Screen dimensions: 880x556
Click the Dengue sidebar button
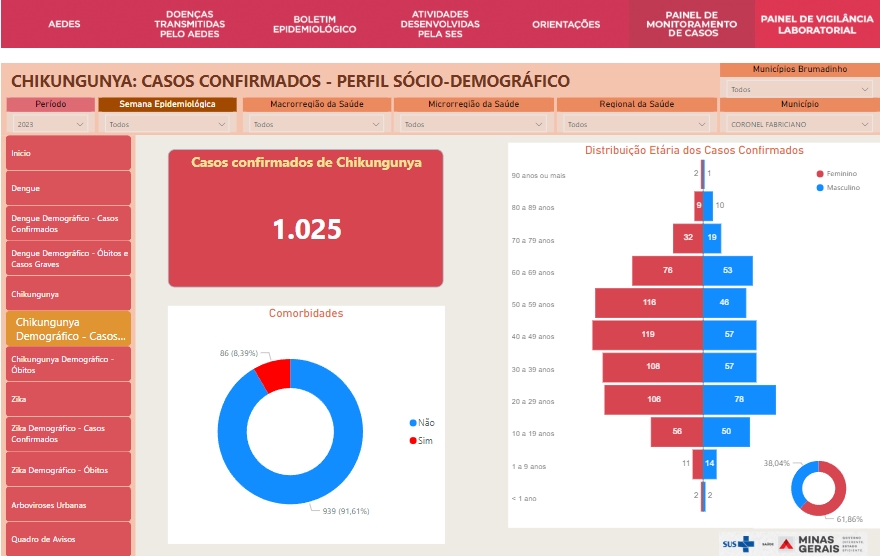(x=68, y=188)
